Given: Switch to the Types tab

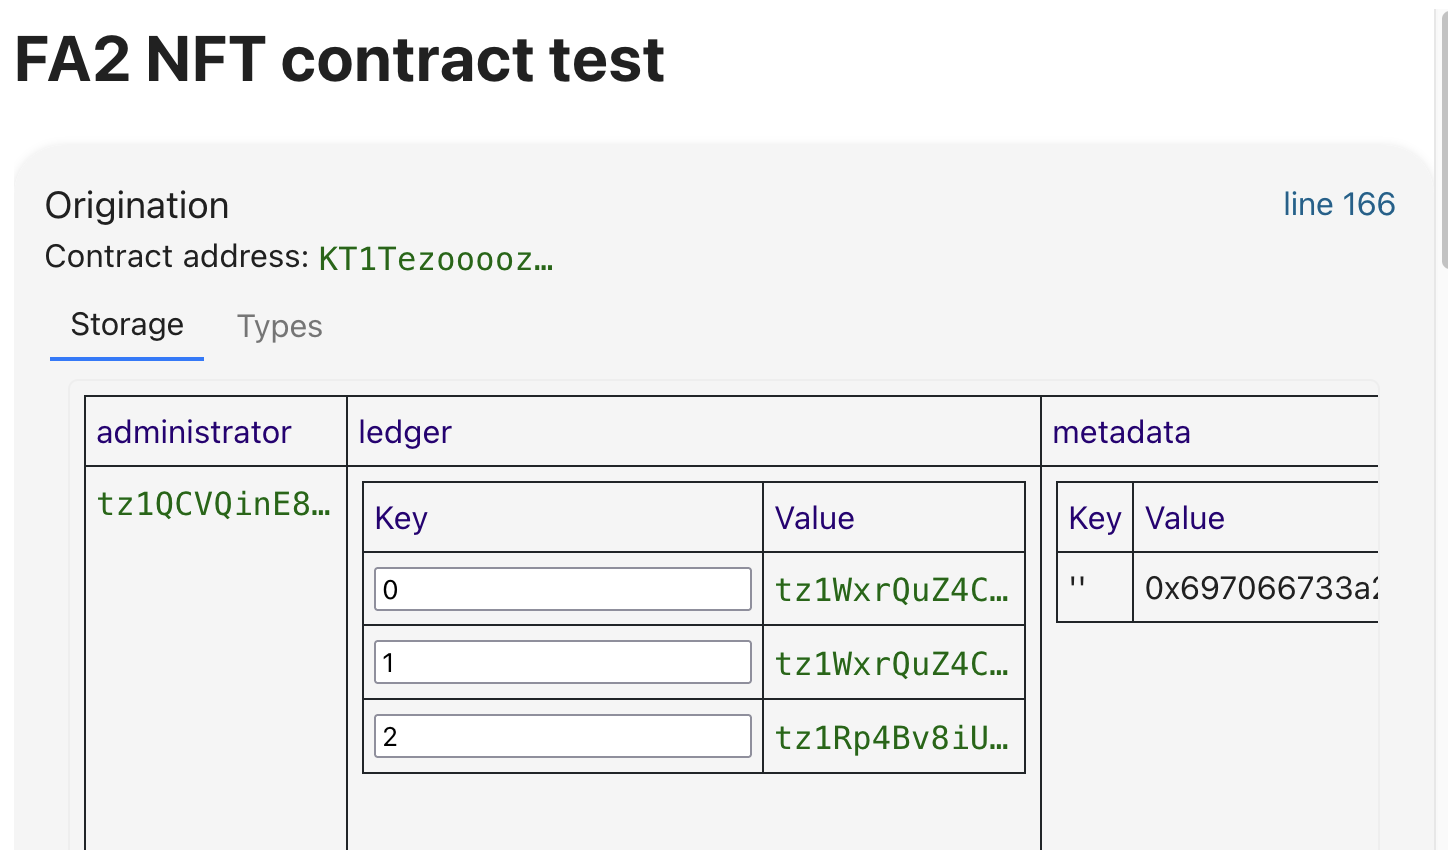Looking at the screenshot, I should tap(279, 327).
